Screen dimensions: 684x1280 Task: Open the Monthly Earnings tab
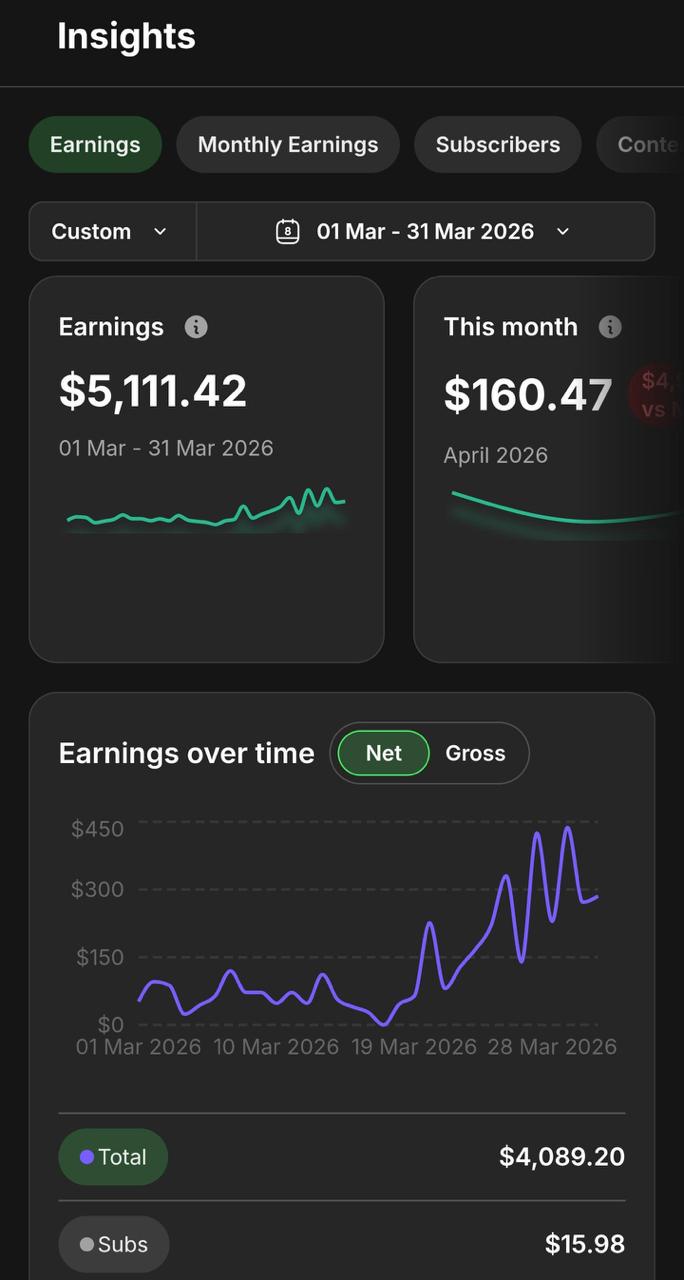[288, 145]
